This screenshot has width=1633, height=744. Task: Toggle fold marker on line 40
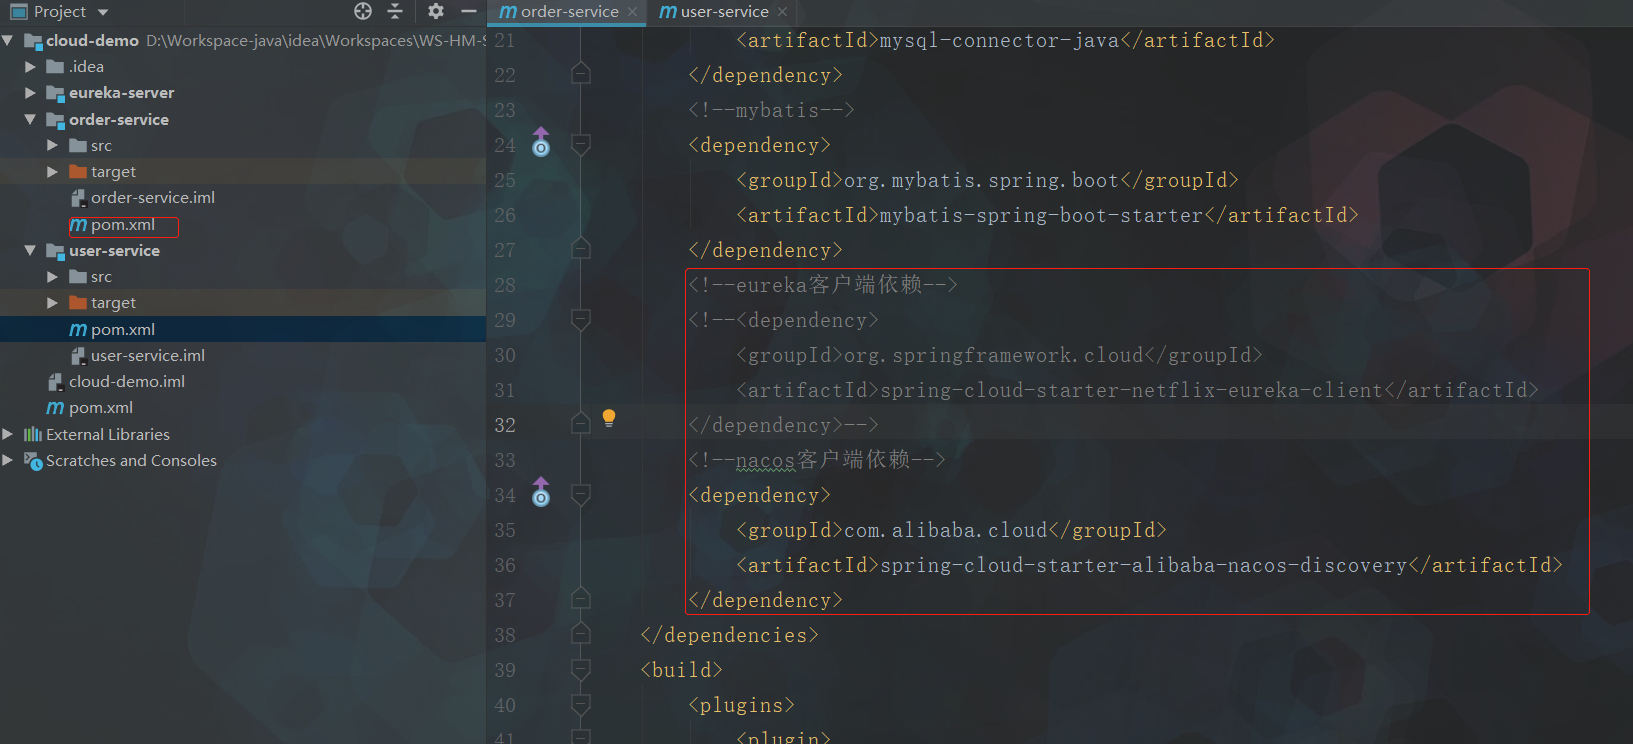click(x=580, y=705)
